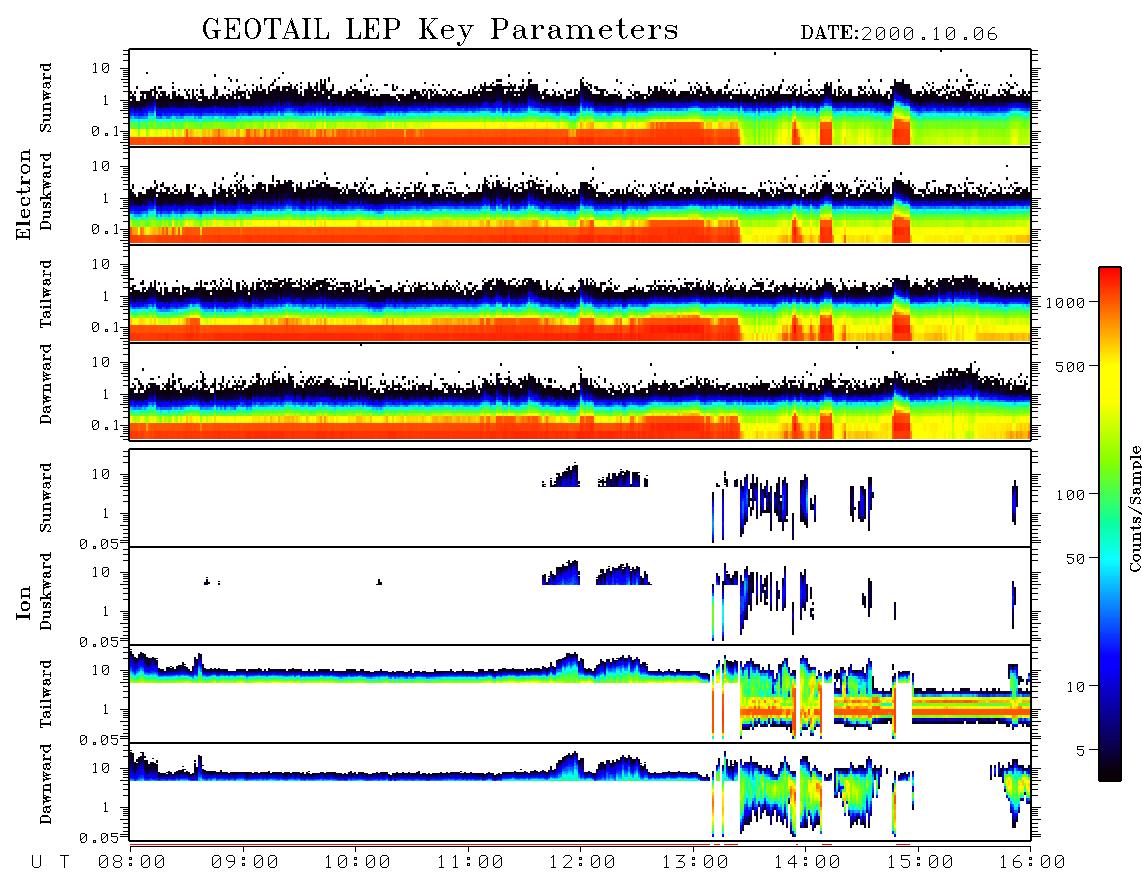Viewport: 1142px width, 880px height.
Task: Click the DATE:2000.10.06 label
Action: [x=899, y=34]
